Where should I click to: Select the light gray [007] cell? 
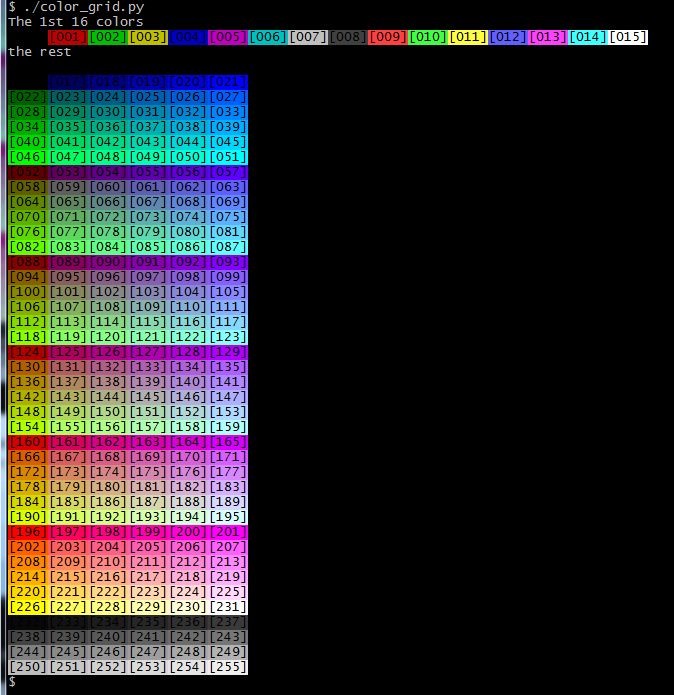pyautogui.click(x=308, y=37)
